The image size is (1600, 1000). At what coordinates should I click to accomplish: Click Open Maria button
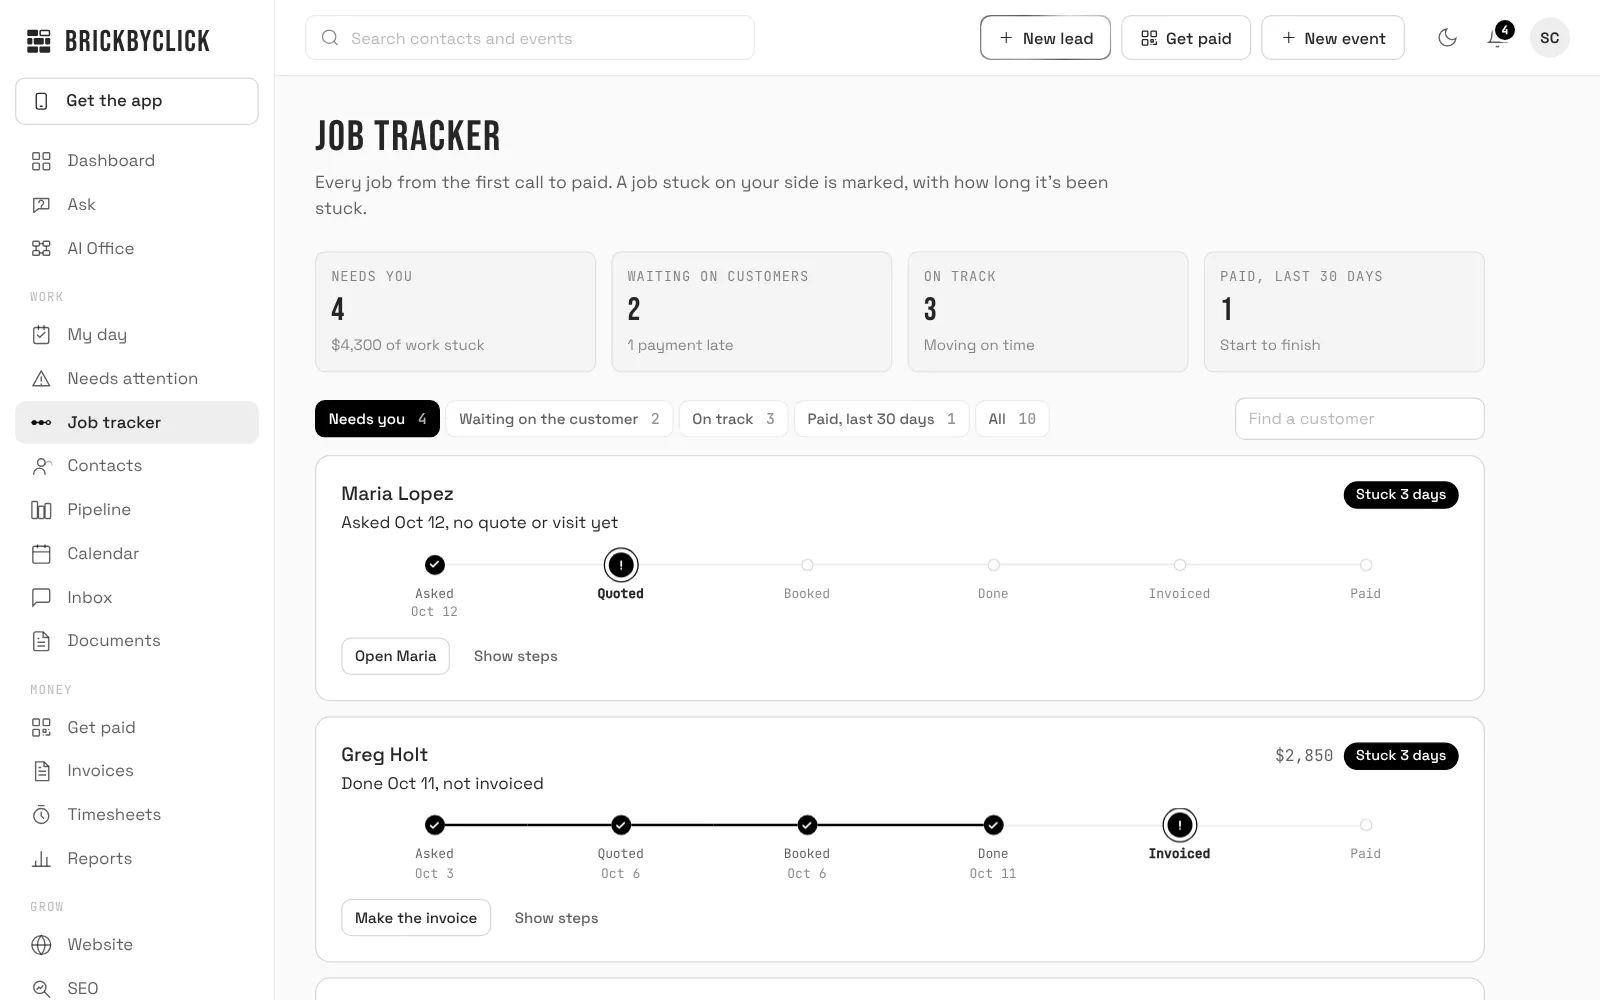396,656
